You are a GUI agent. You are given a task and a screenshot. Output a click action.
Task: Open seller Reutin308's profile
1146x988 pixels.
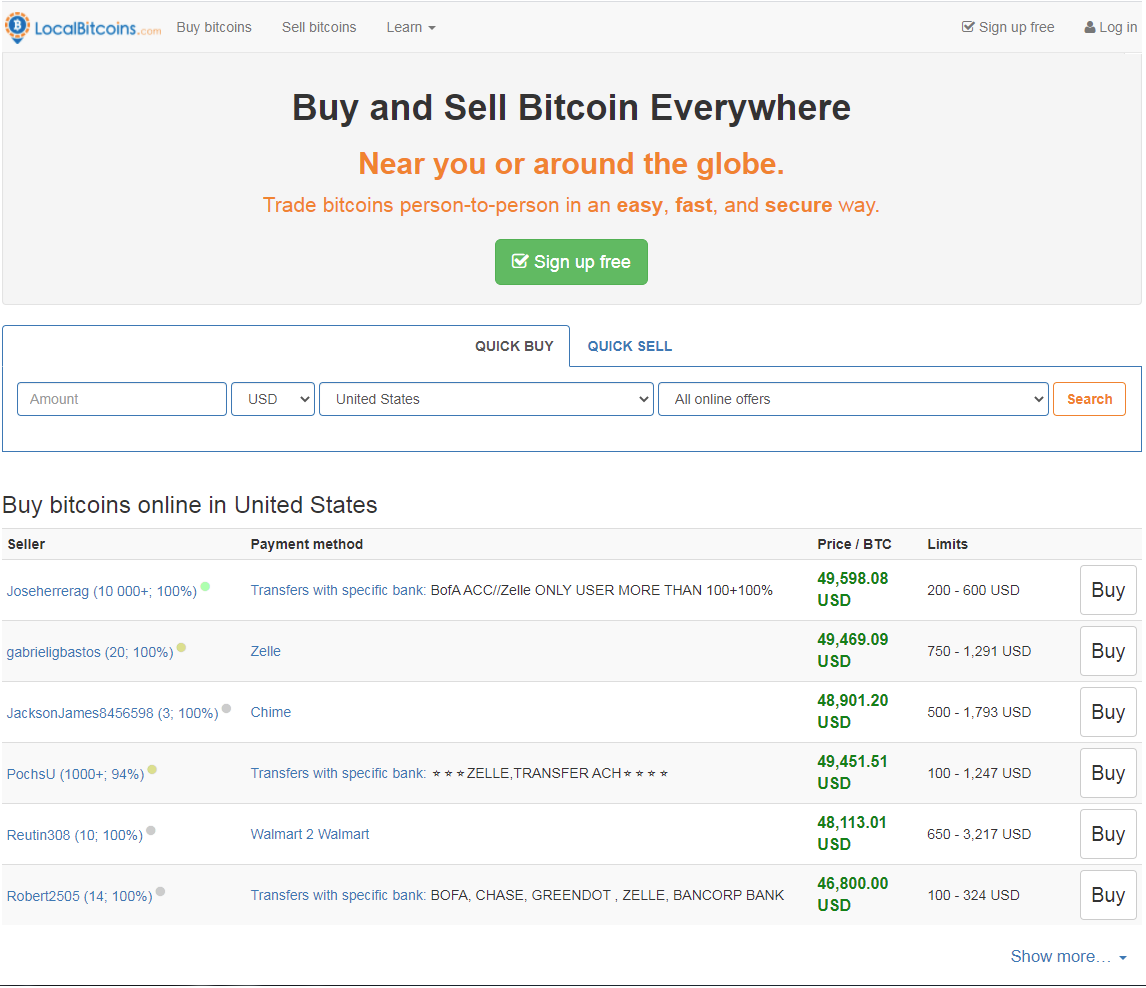coord(75,835)
